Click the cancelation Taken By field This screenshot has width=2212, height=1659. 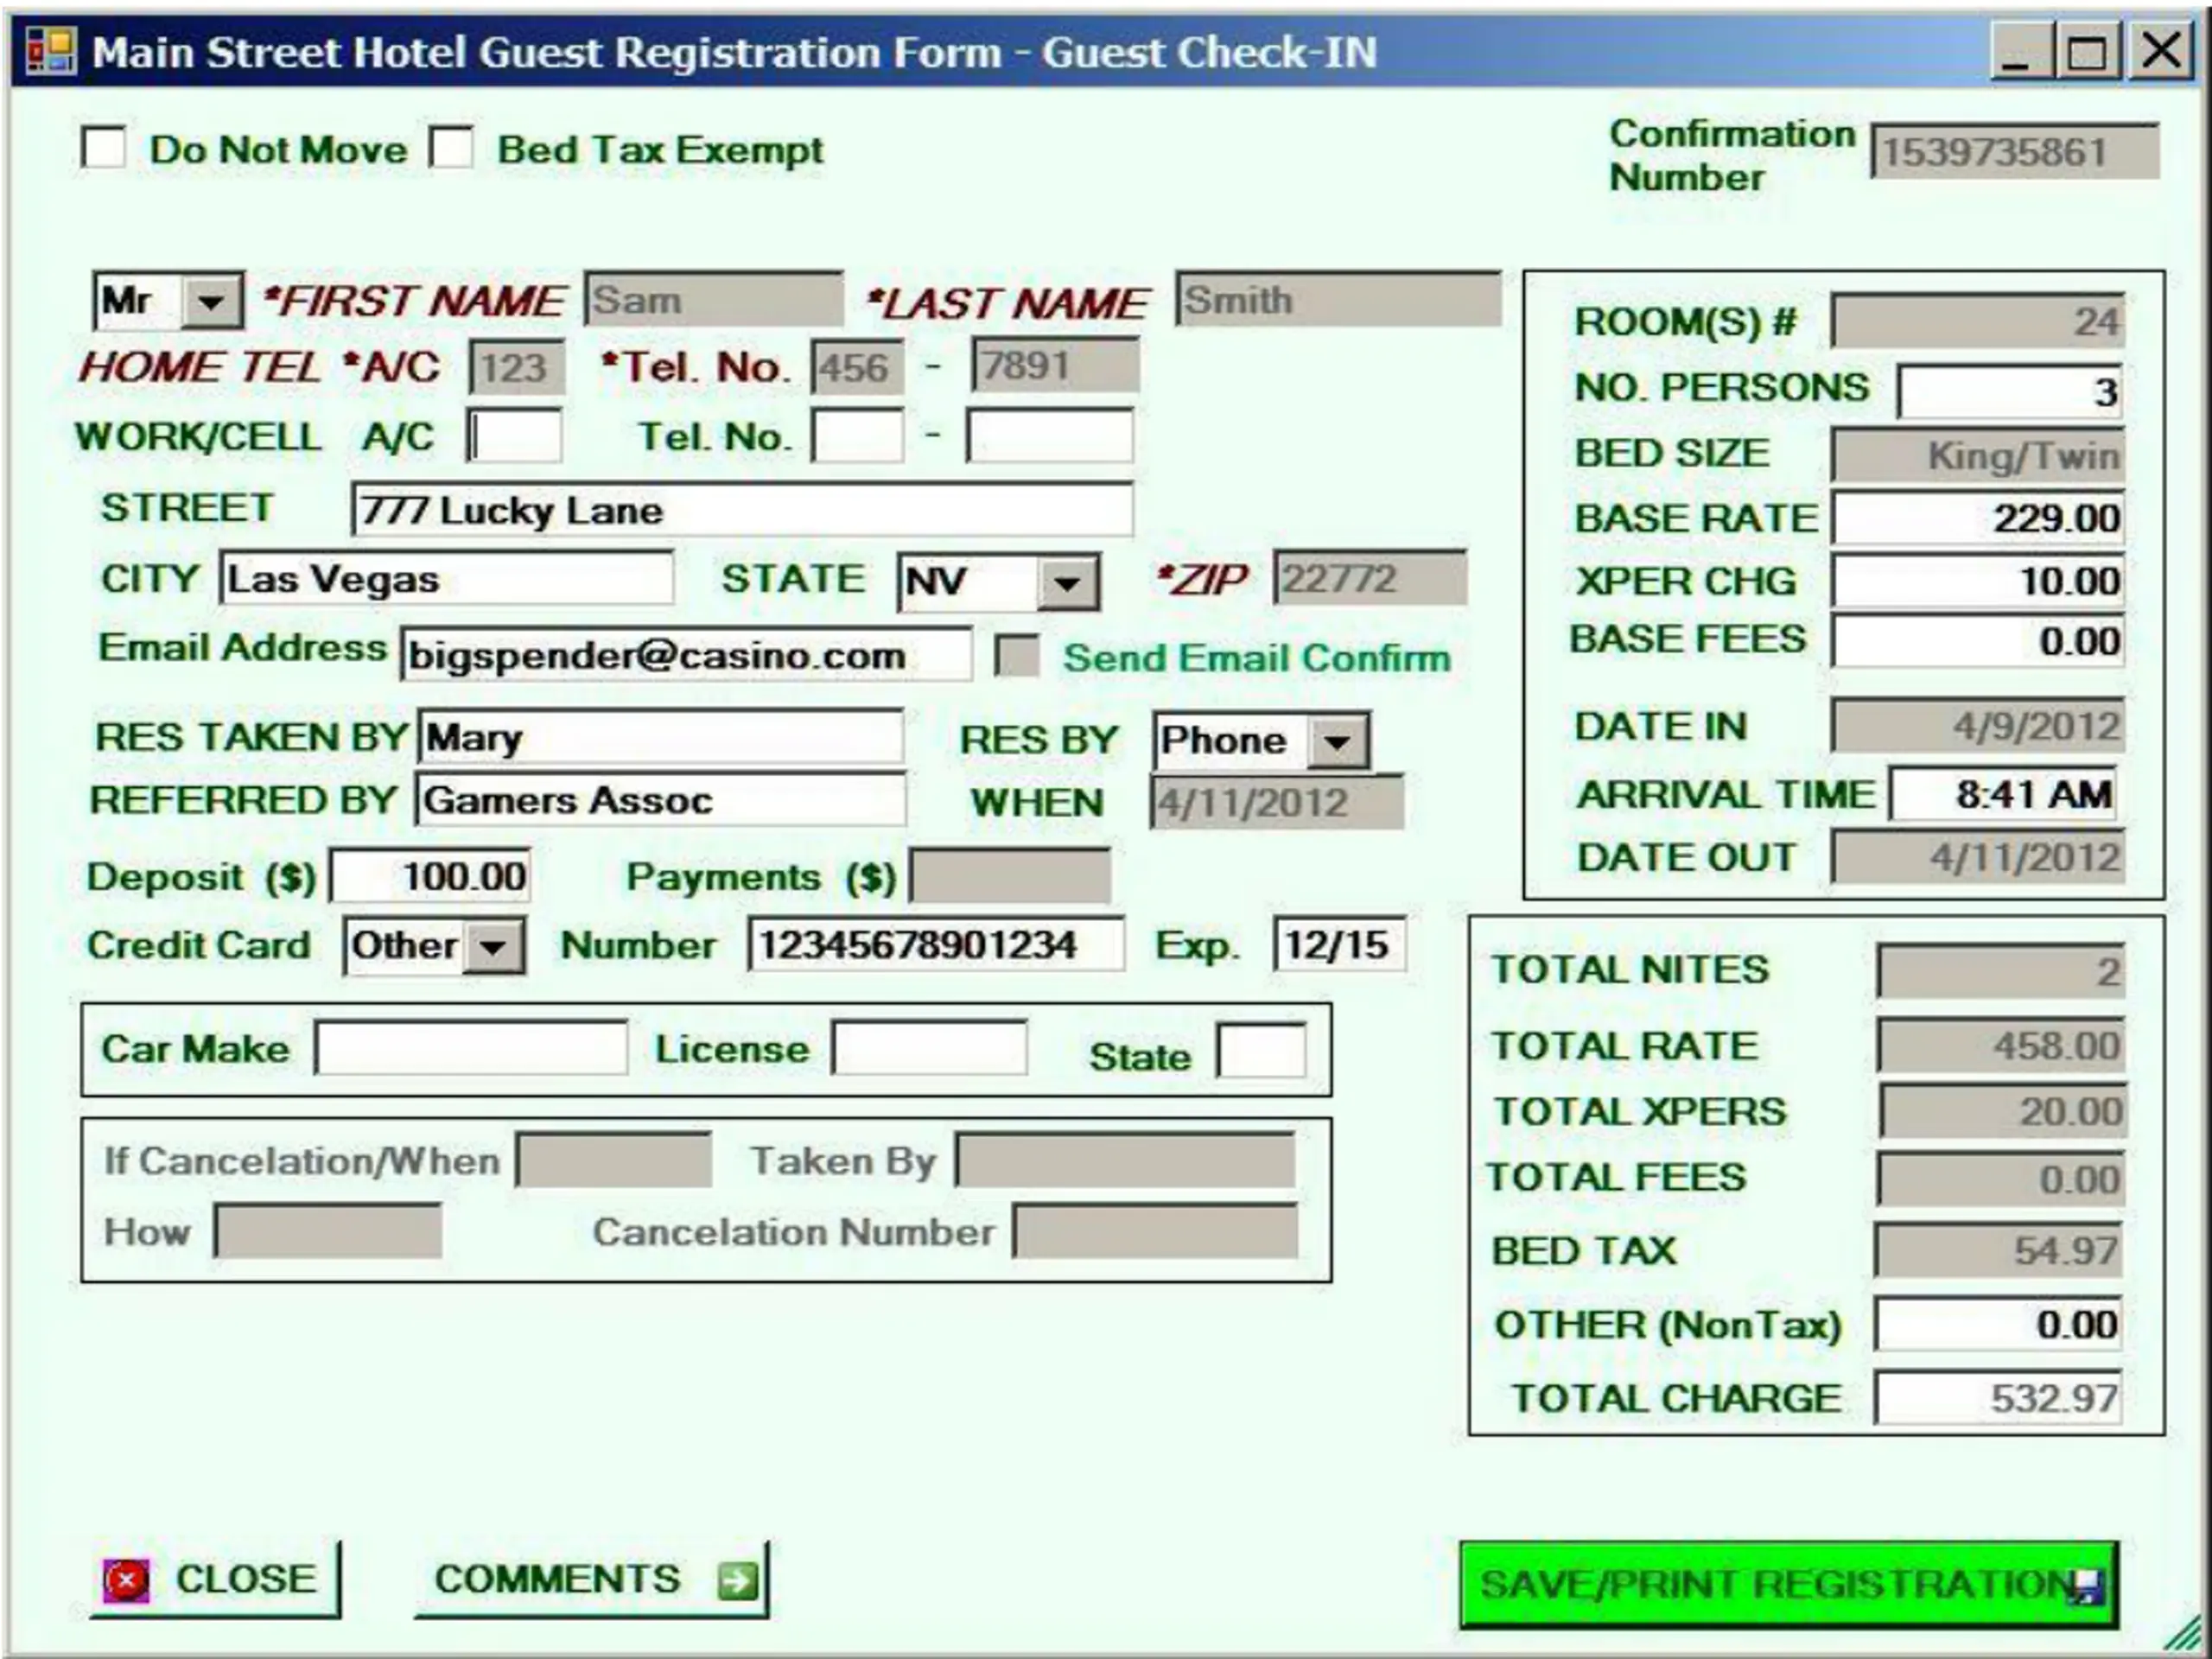click(x=1125, y=1160)
